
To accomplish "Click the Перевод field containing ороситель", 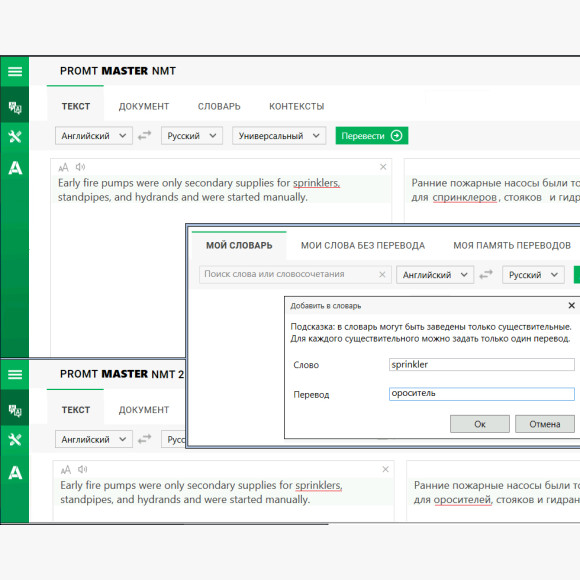I will (482, 394).
